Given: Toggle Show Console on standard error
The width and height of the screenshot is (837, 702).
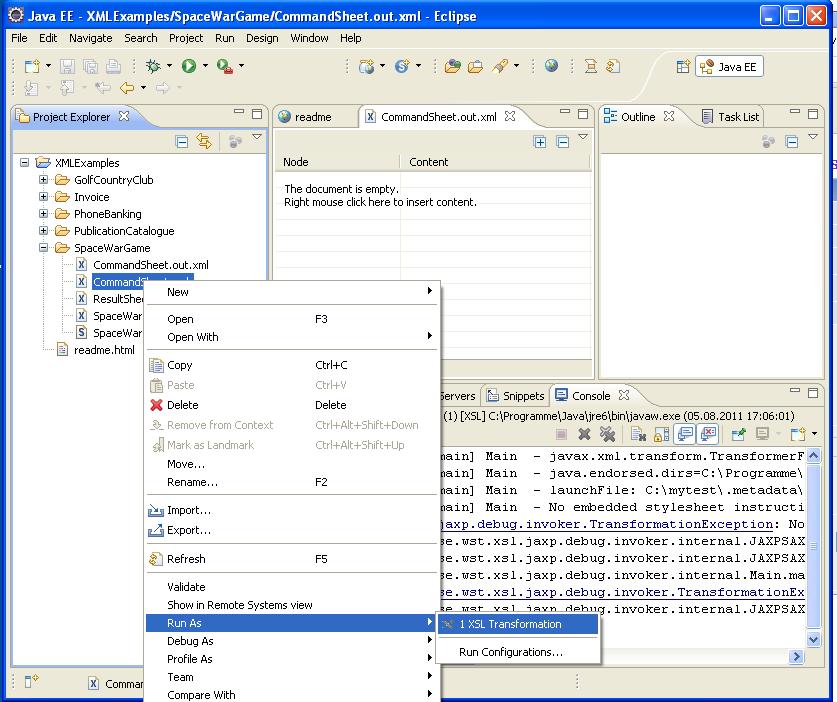Looking at the screenshot, I should [708, 434].
